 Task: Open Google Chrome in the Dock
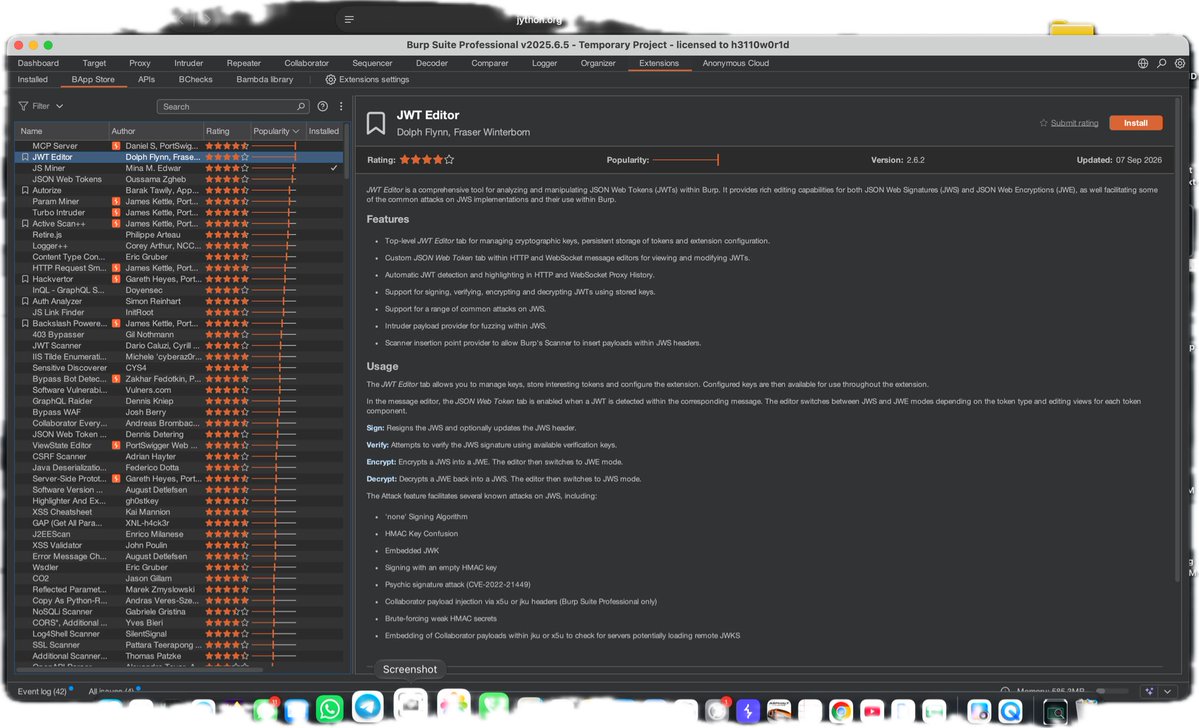(840, 711)
